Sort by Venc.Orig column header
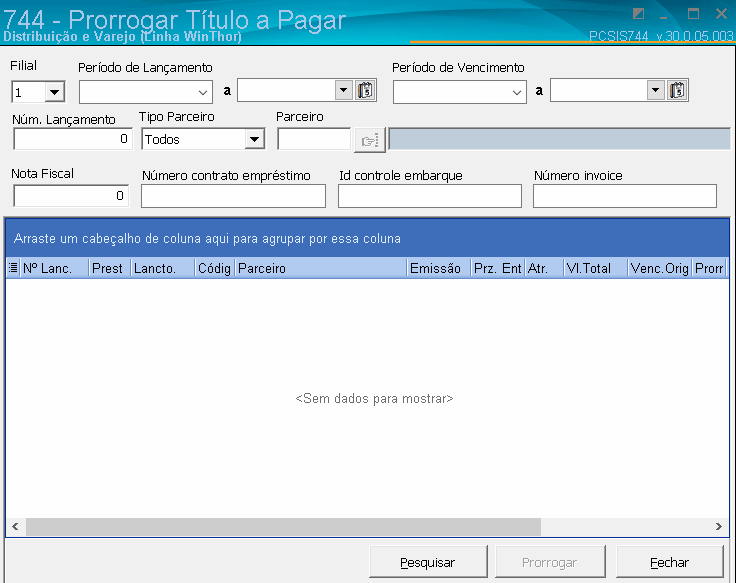Viewport: 736px width, 583px height. click(660, 268)
